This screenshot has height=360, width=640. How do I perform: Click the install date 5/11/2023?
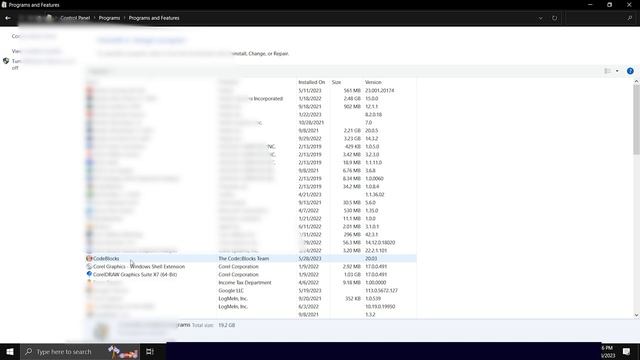pos(310,91)
